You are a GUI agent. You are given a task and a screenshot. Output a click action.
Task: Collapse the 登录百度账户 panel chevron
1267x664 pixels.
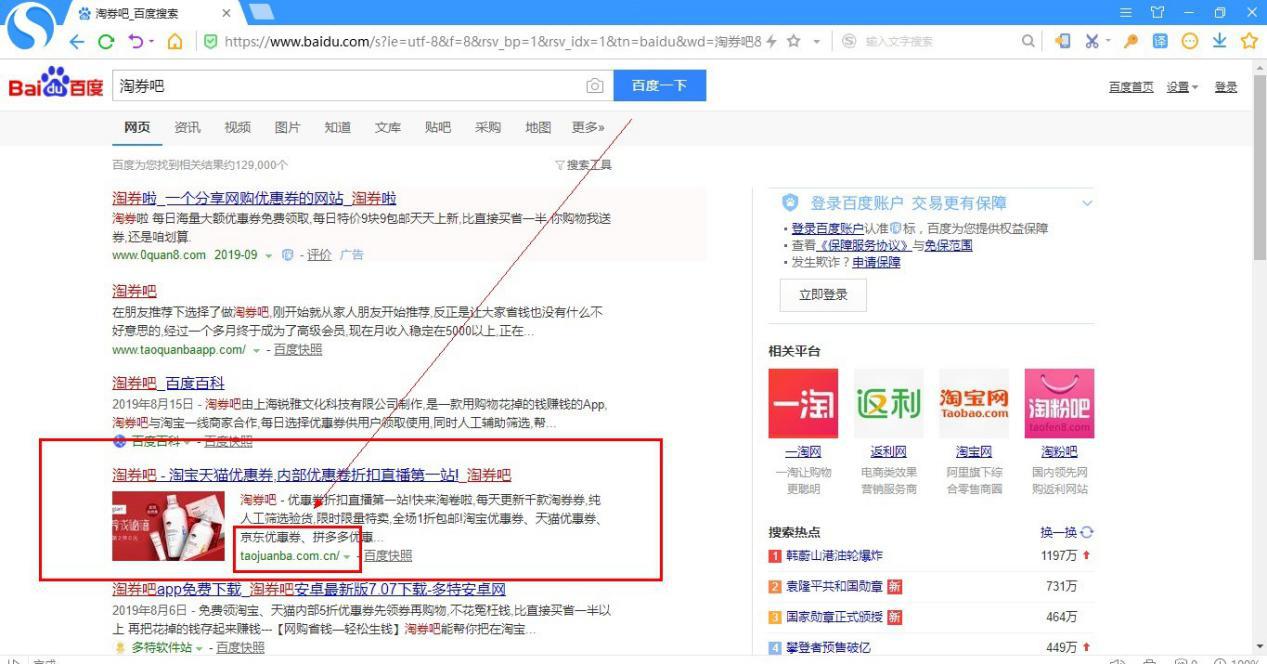(1088, 203)
